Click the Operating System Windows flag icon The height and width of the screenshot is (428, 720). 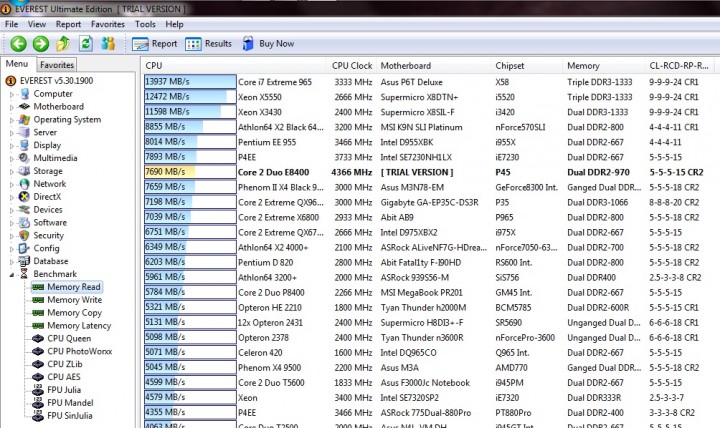24,120
